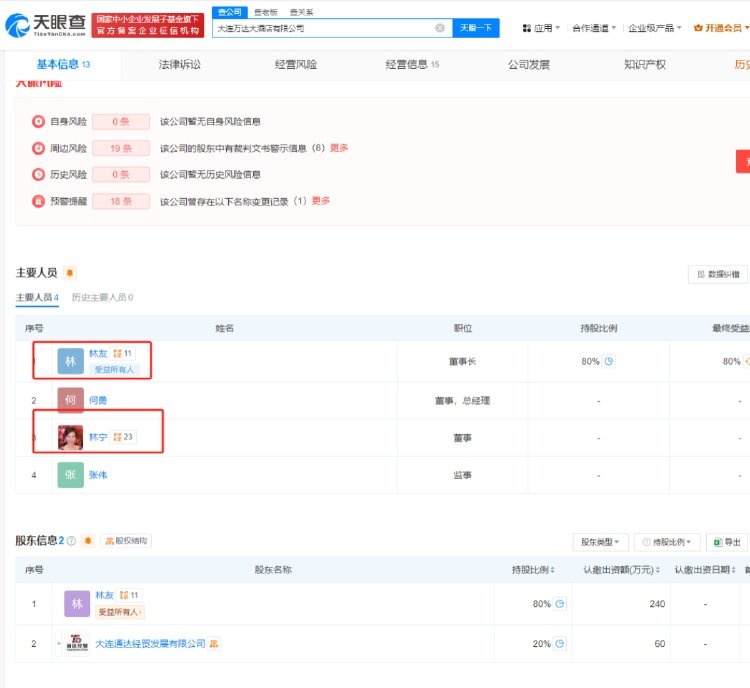Click 林友's avatar in the 主要人员 table

70,361
